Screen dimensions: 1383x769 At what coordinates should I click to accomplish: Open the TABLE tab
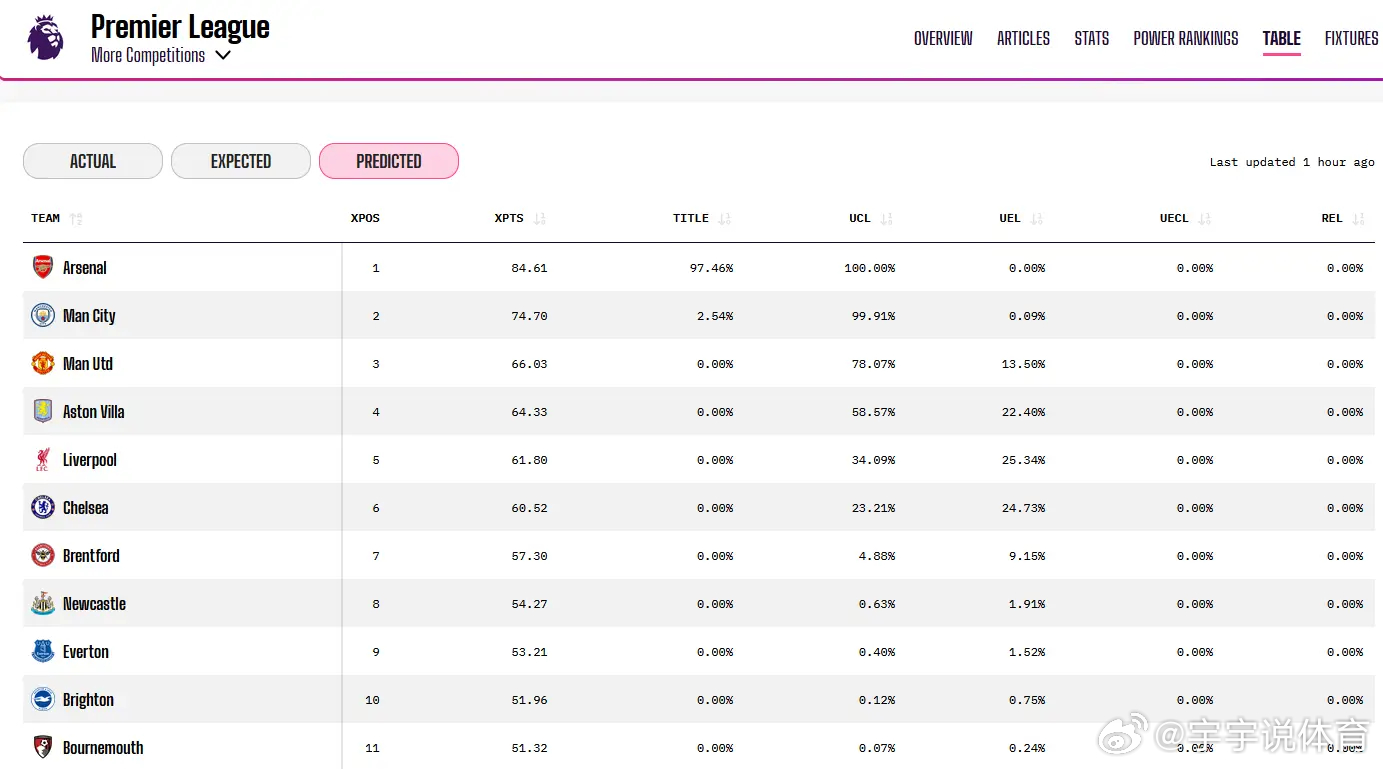point(1282,38)
